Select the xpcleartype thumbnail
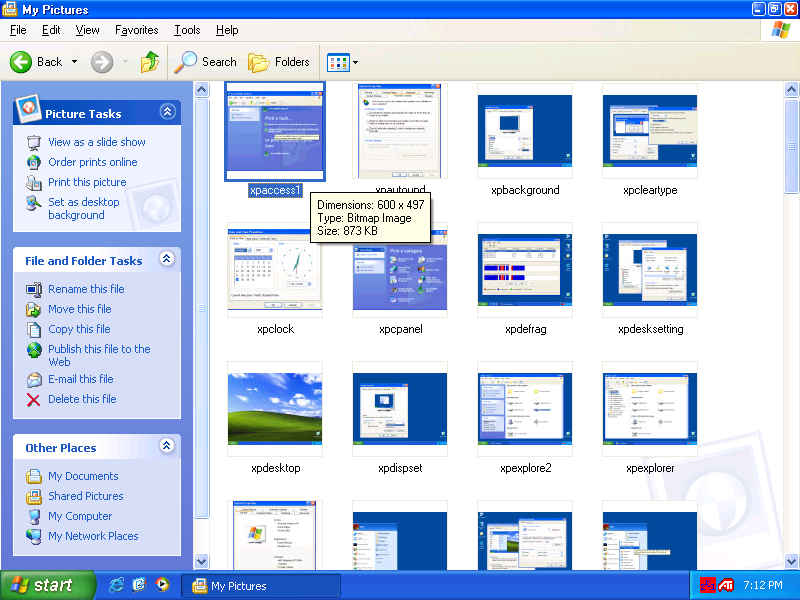The image size is (800, 600). coord(650,132)
